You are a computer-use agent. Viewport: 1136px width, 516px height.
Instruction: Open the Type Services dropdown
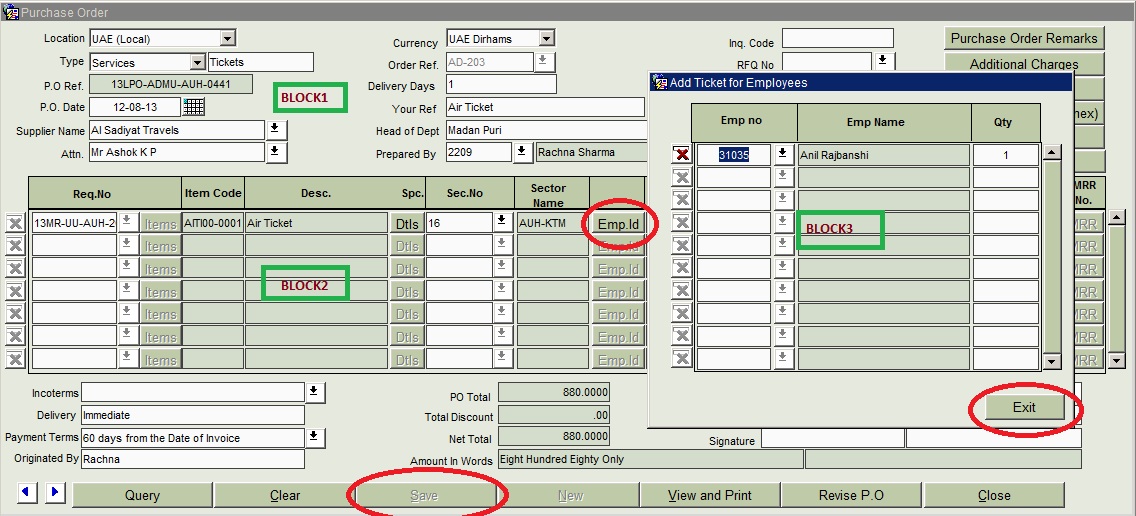(197, 62)
